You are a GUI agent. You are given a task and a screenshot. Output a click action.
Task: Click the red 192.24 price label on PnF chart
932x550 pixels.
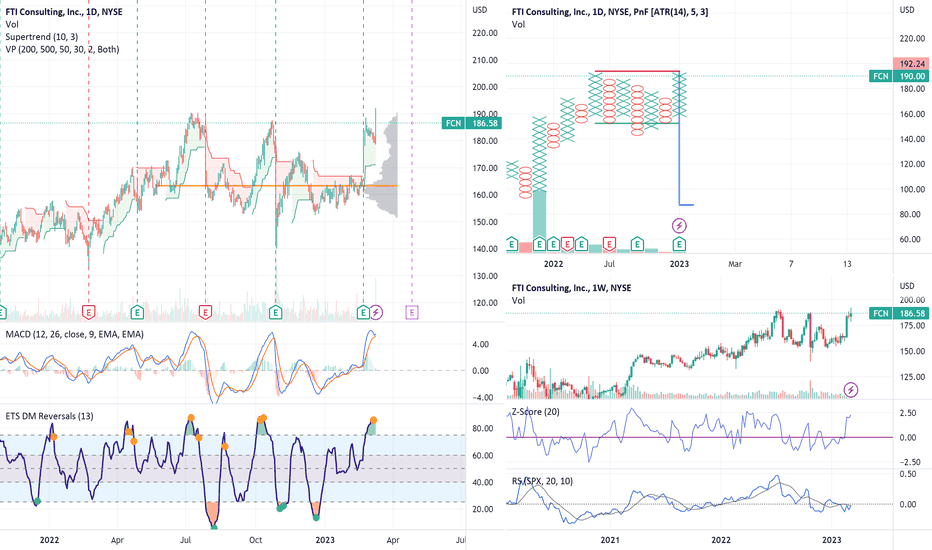click(912, 64)
